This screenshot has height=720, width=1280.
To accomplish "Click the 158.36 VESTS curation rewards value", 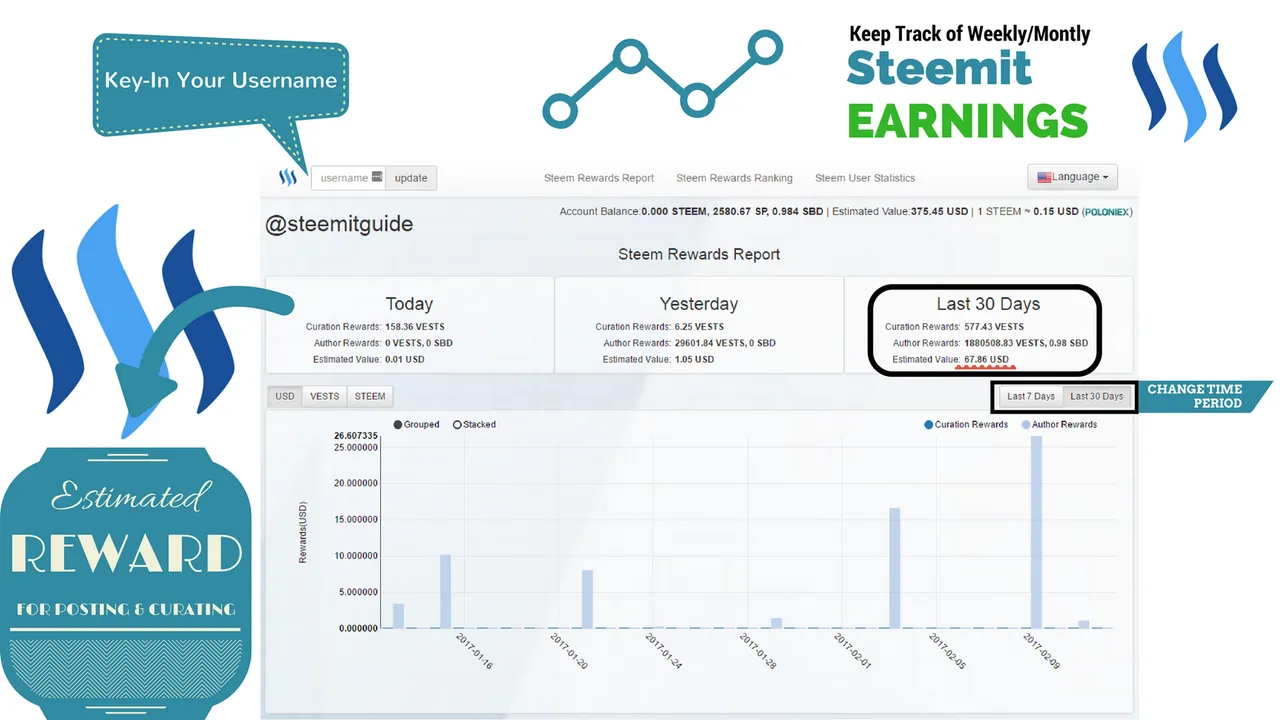I will pos(417,327).
